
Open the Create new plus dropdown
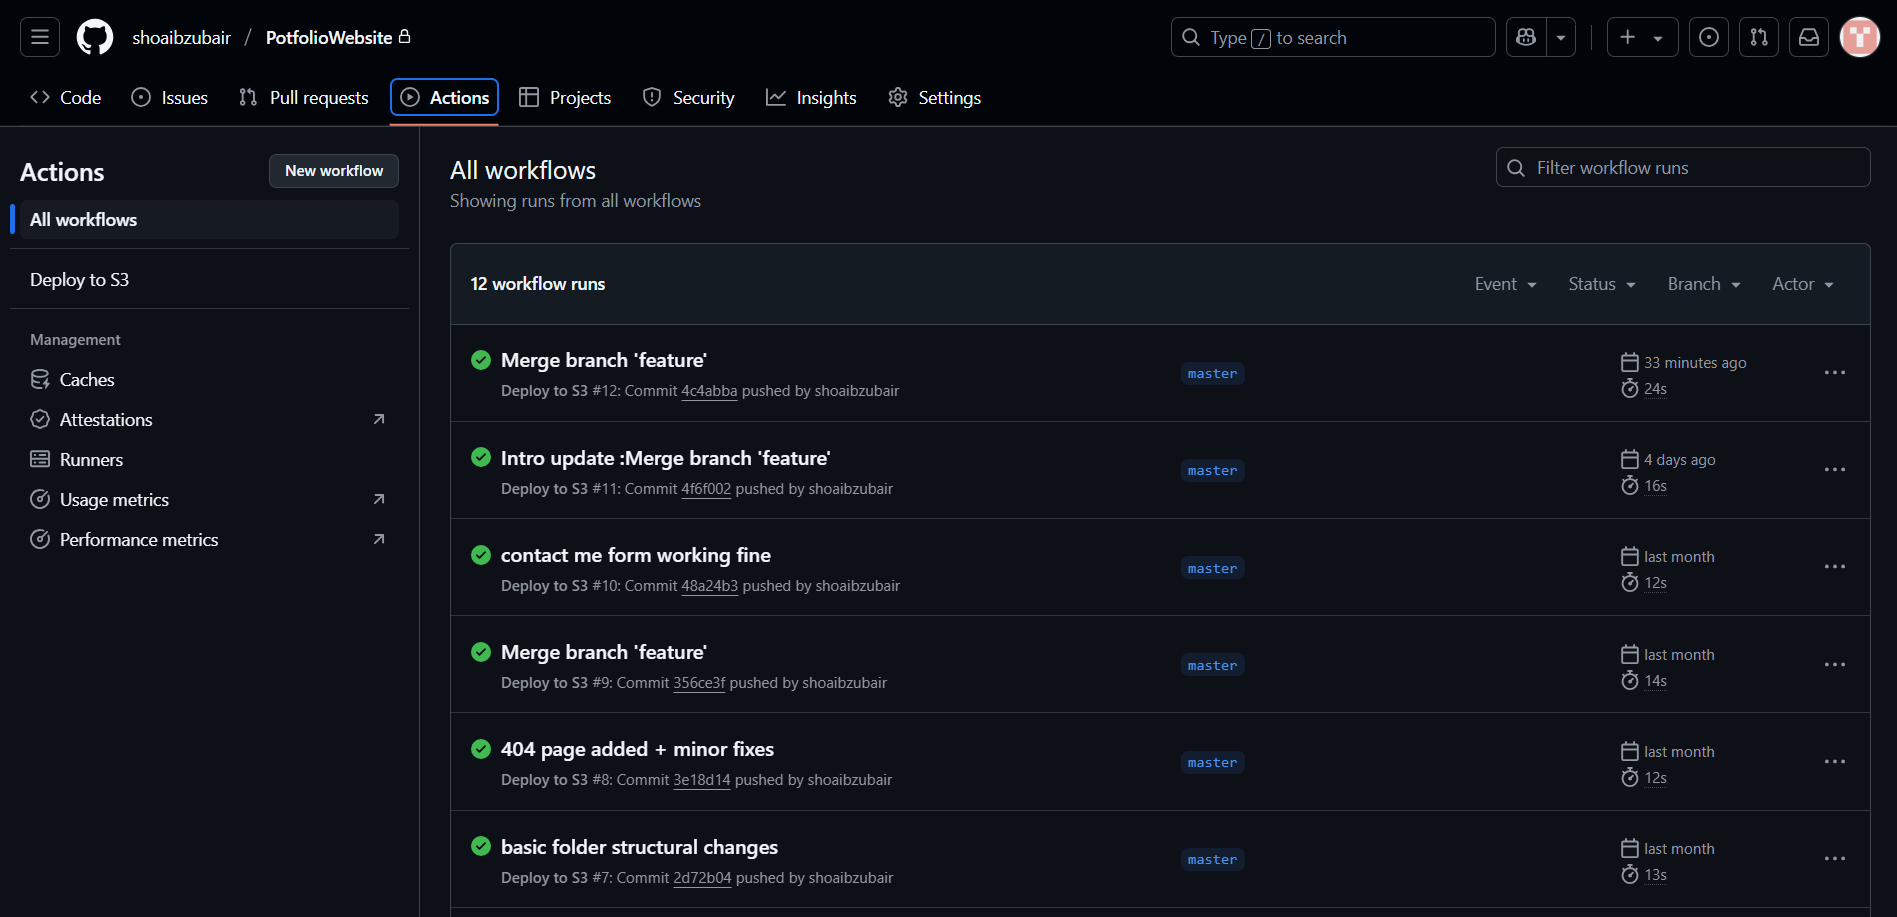click(x=1642, y=37)
